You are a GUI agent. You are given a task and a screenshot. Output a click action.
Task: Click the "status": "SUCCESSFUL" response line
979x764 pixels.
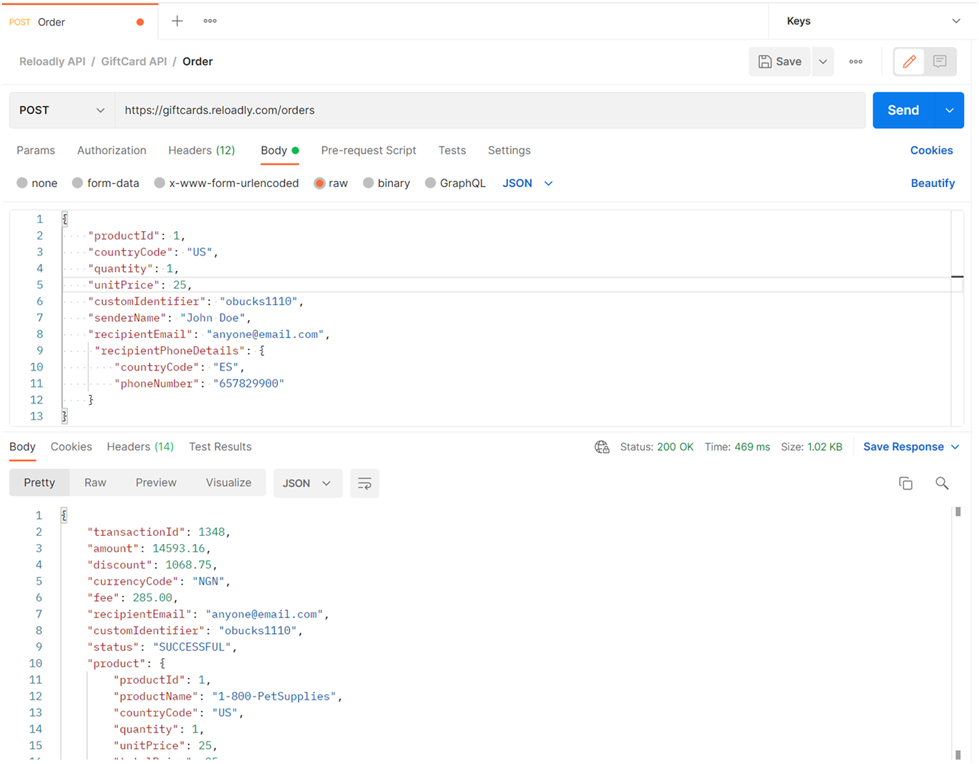[162, 647]
